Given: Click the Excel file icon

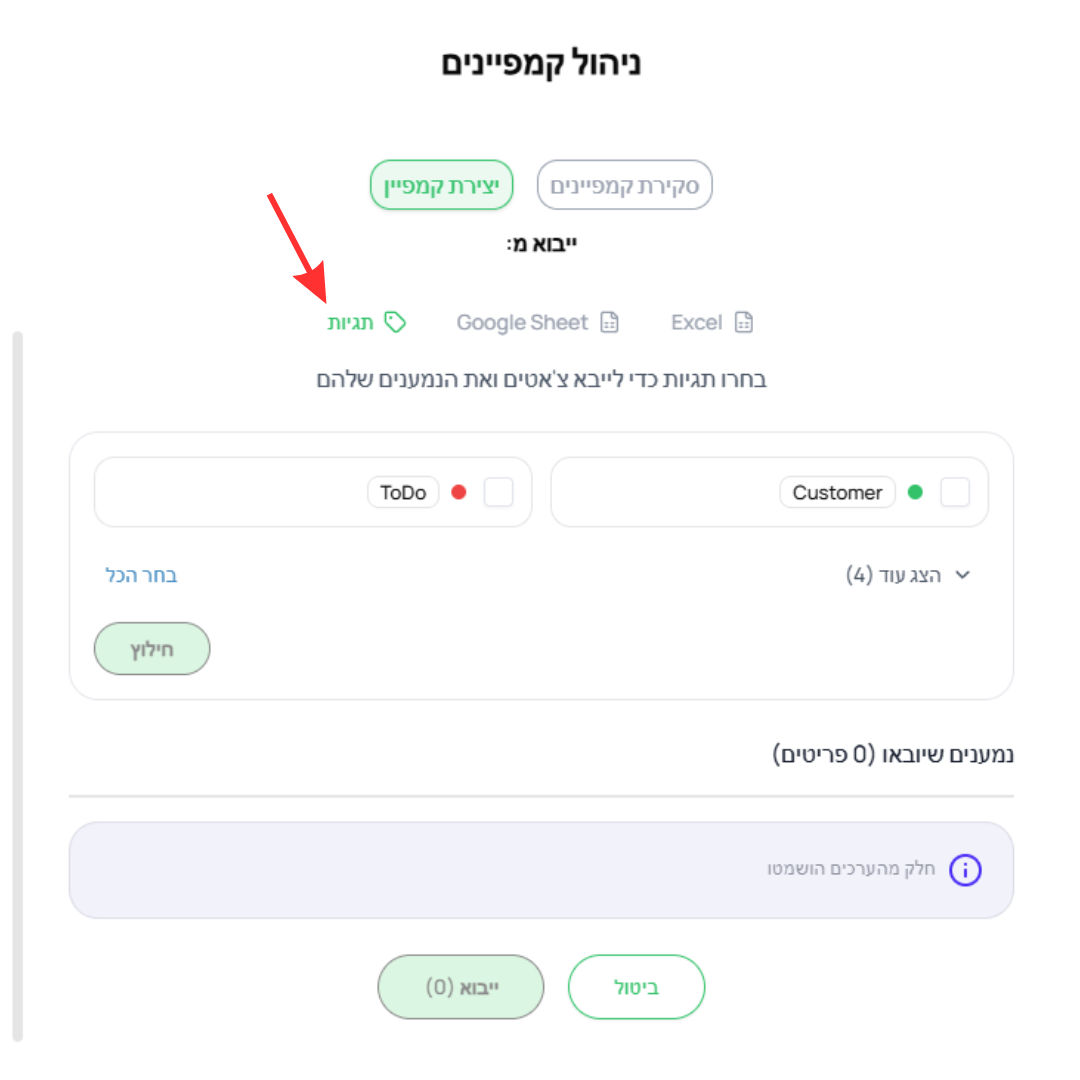Looking at the screenshot, I should click(x=744, y=322).
